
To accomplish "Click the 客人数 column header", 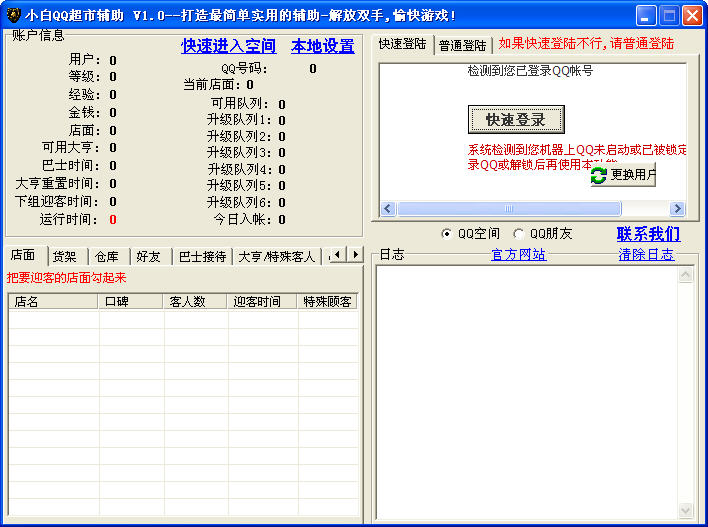I will coord(195,302).
